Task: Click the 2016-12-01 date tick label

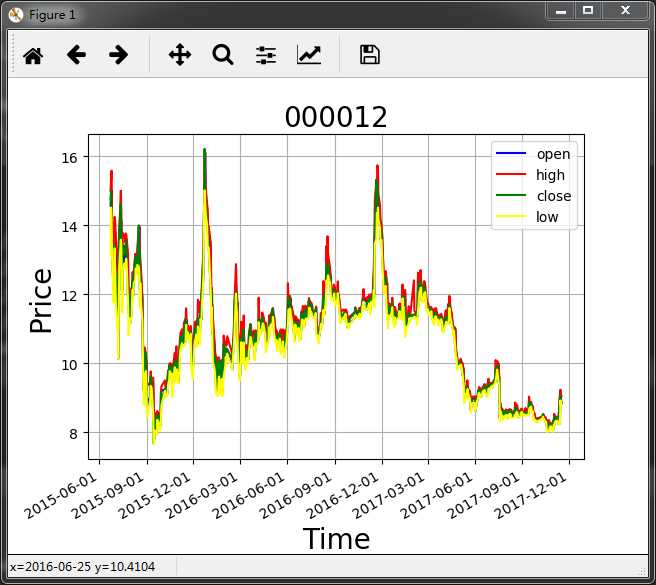Action: click(343, 497)
